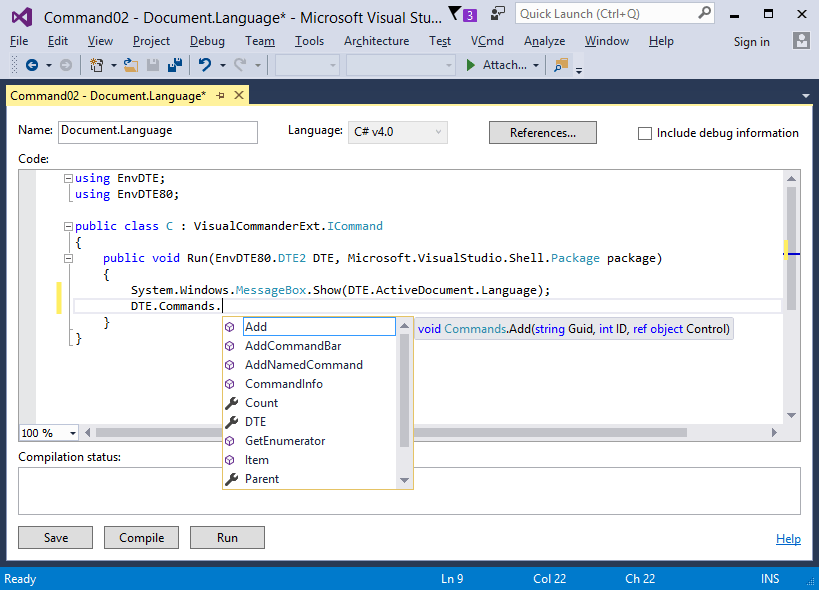Screen dimensions: 819x590
Task: Open the Navigate Backward history dropdown arrow
Action: coord(49,65)
